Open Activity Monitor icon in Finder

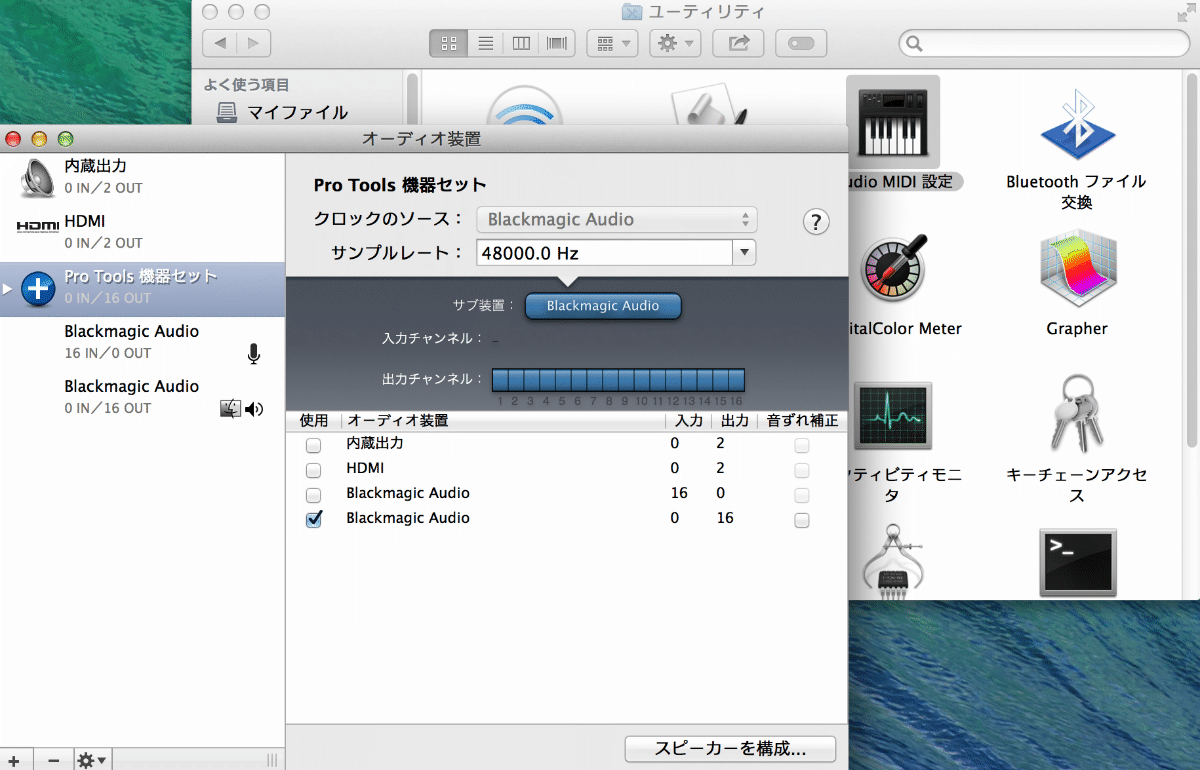tap(893, 416)
